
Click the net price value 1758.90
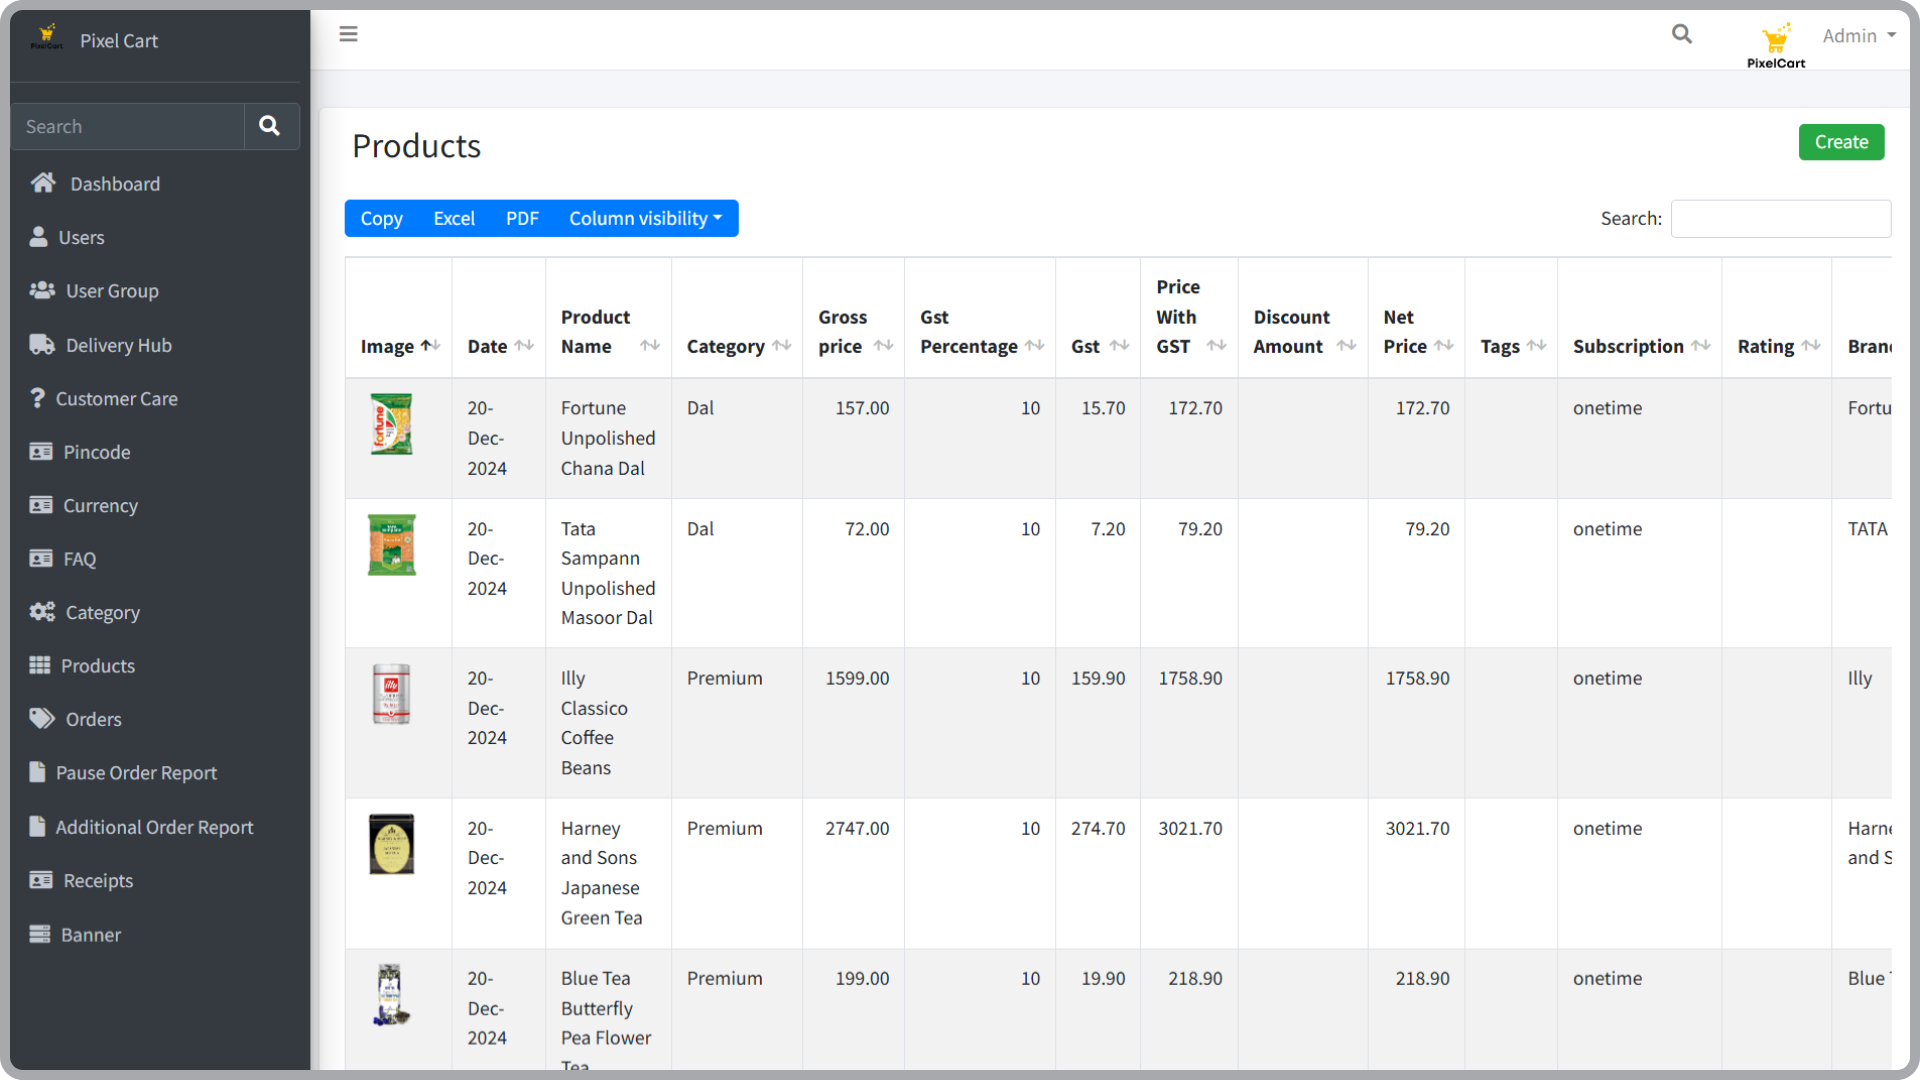pyautogui.click(x=1417, y=678)
